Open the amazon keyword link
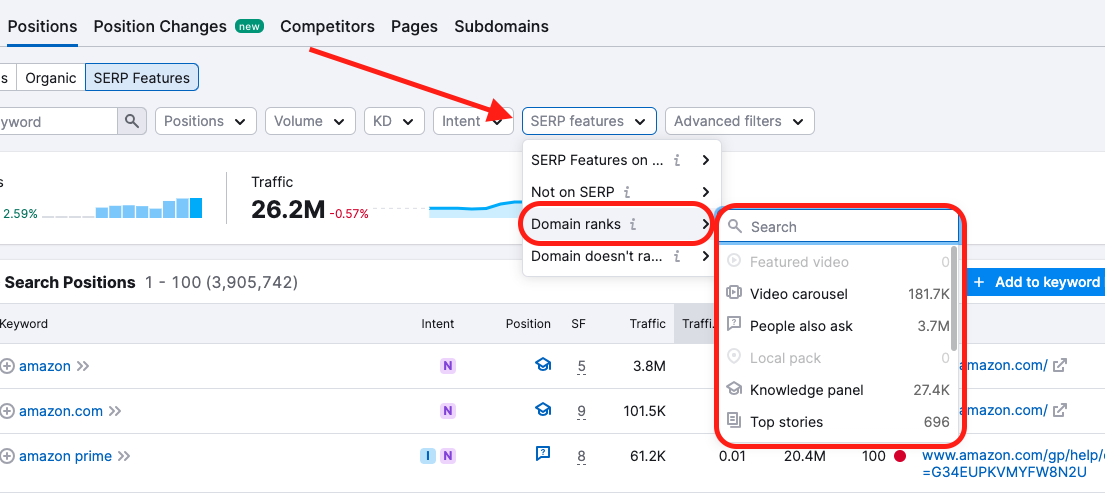Image resolution: width=1105 pixels, height=503 pixels. pyautogui.click(x=45, y=366)
